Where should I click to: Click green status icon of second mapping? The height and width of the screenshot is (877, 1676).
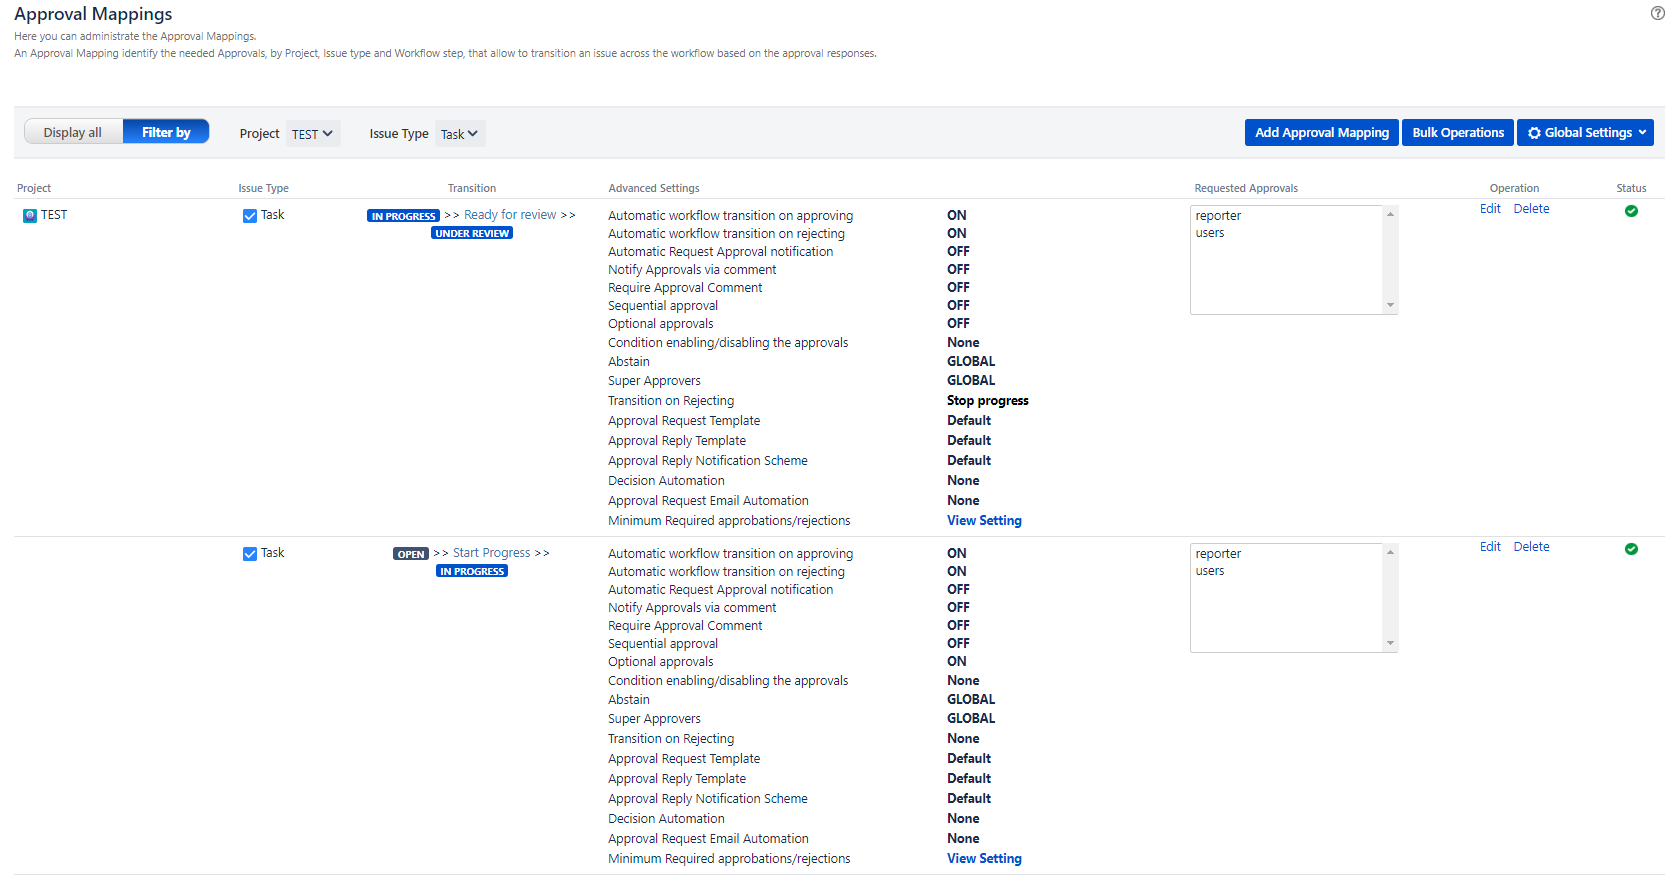pyautogui.click(x=1631, y=549)
